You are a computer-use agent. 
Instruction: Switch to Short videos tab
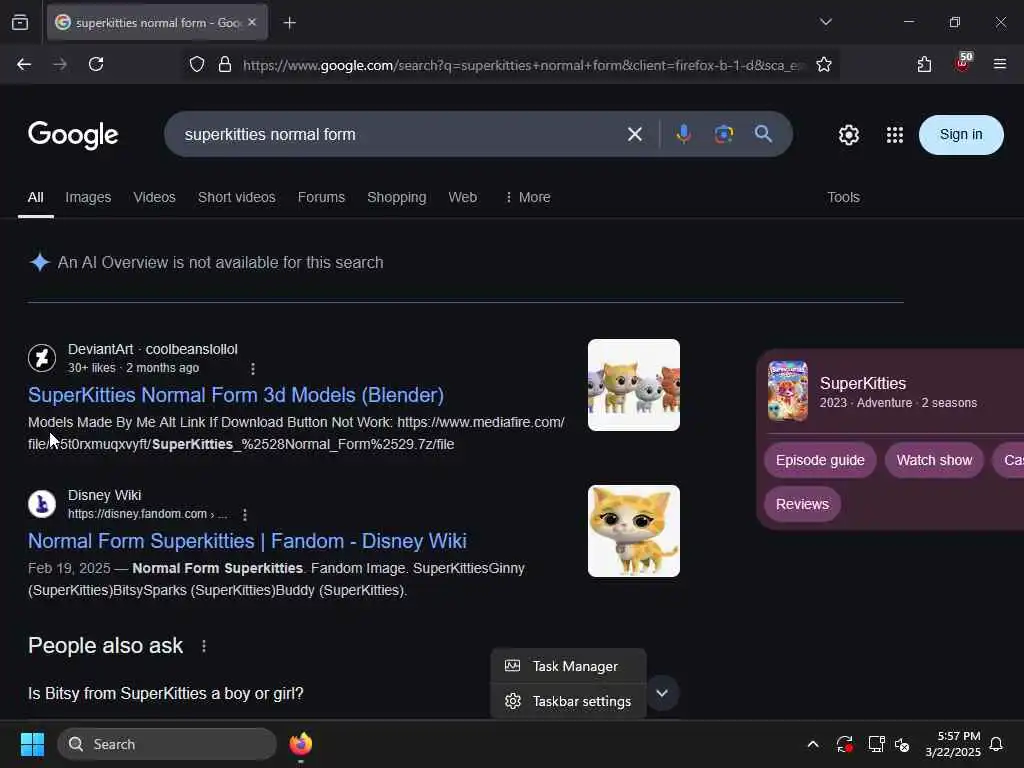[x=236, y=197]
